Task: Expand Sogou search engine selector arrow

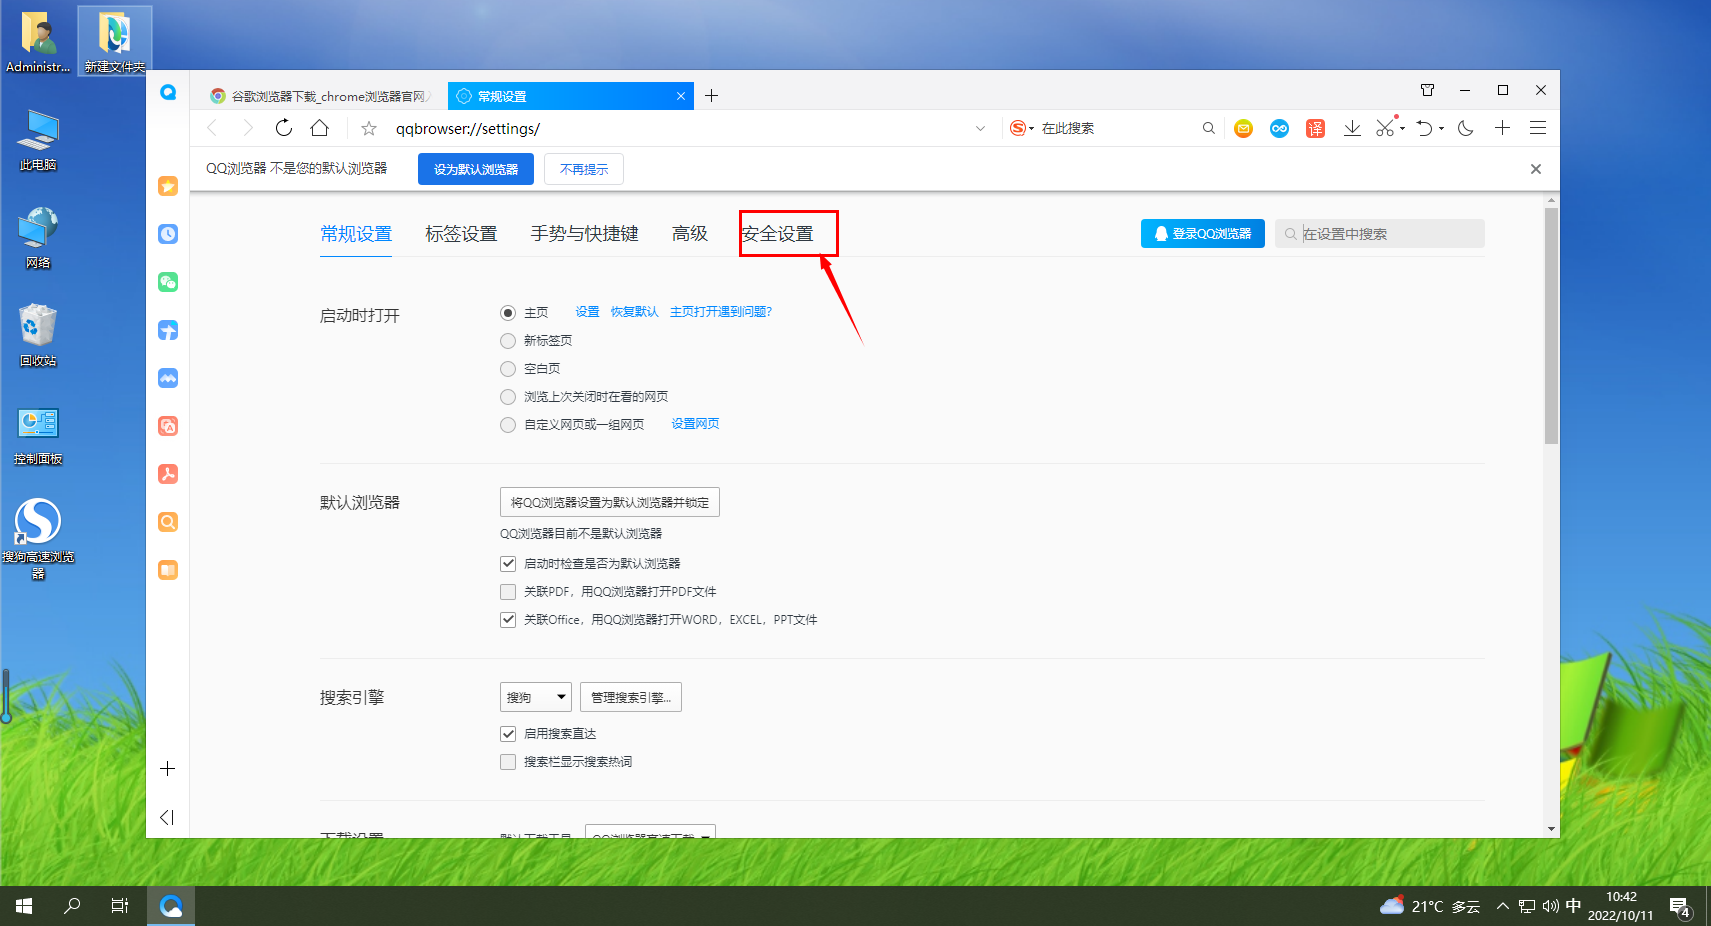Action: [x=1032, y=129]
